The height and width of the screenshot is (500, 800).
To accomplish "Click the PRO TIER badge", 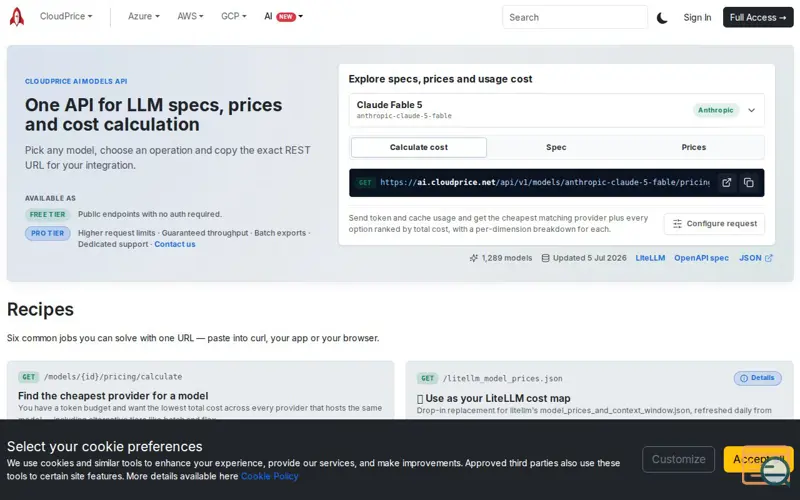I will (x=47, y=234).
